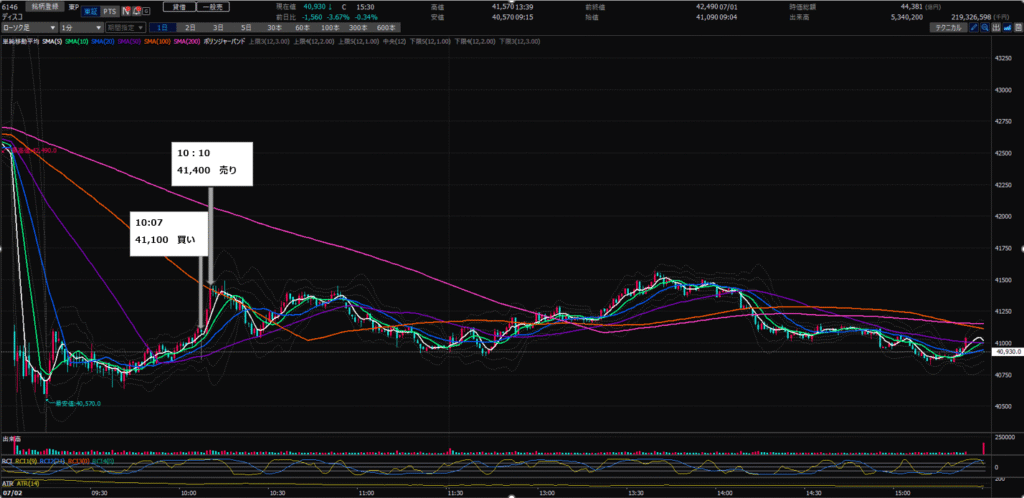Image resolution: width=1024 pixels, height=498 pixels.
Task: Click the 最安値 40,570.0 marker label
Action: (x=76, y=403)
